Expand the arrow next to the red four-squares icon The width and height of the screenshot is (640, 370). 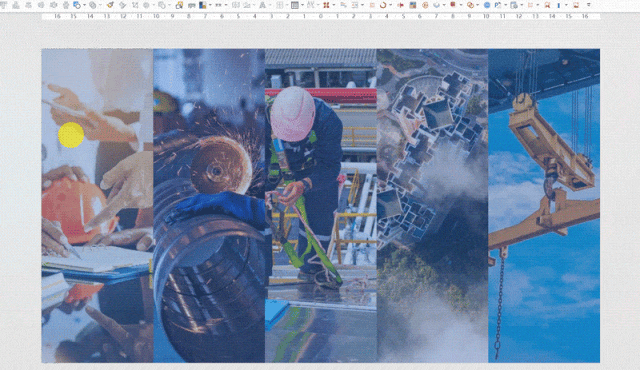click(334, 5)
